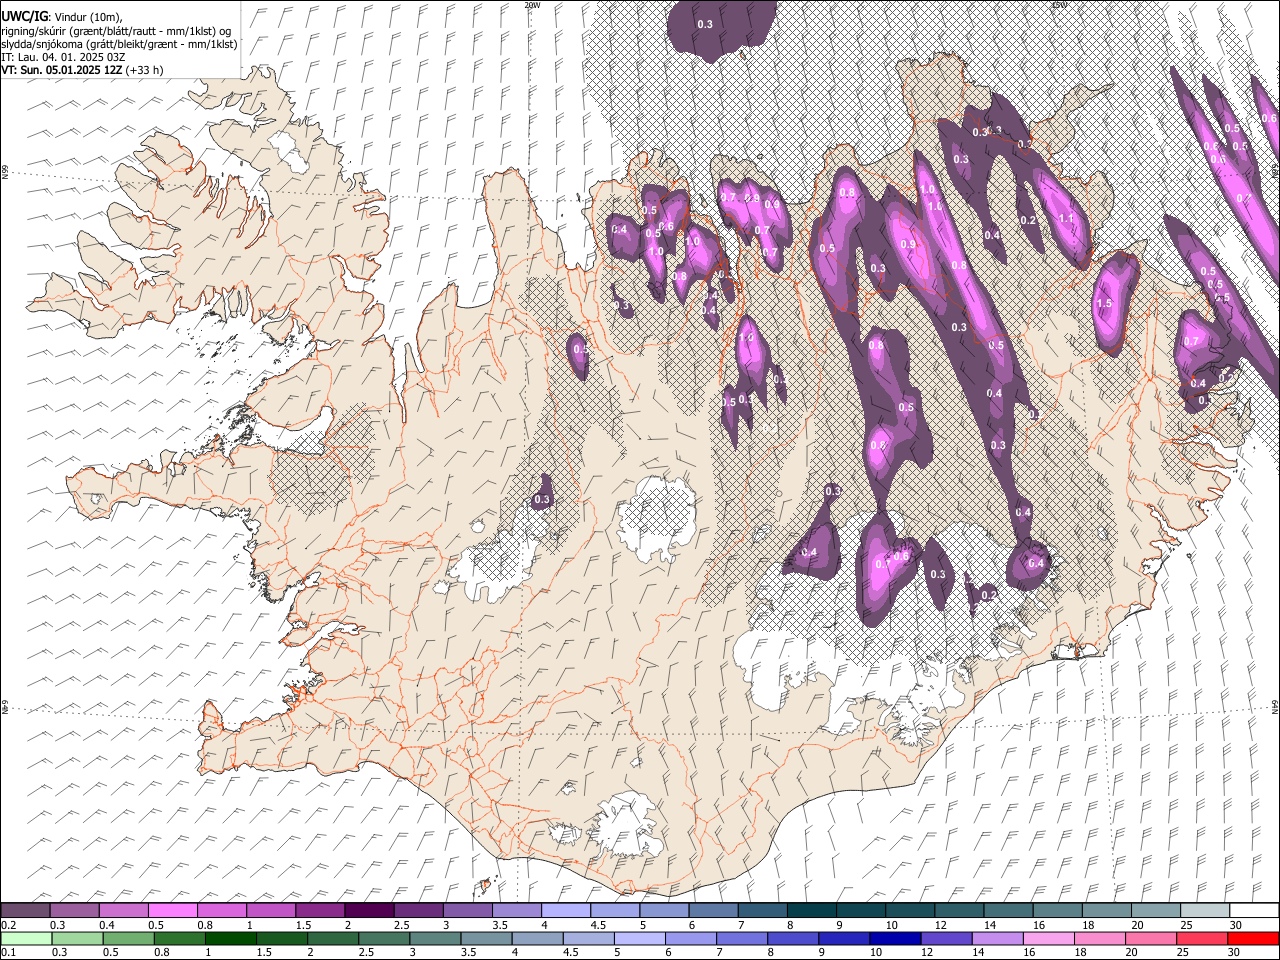Select the red 30 swatch ending bottom legend

tap(1253, 939)
